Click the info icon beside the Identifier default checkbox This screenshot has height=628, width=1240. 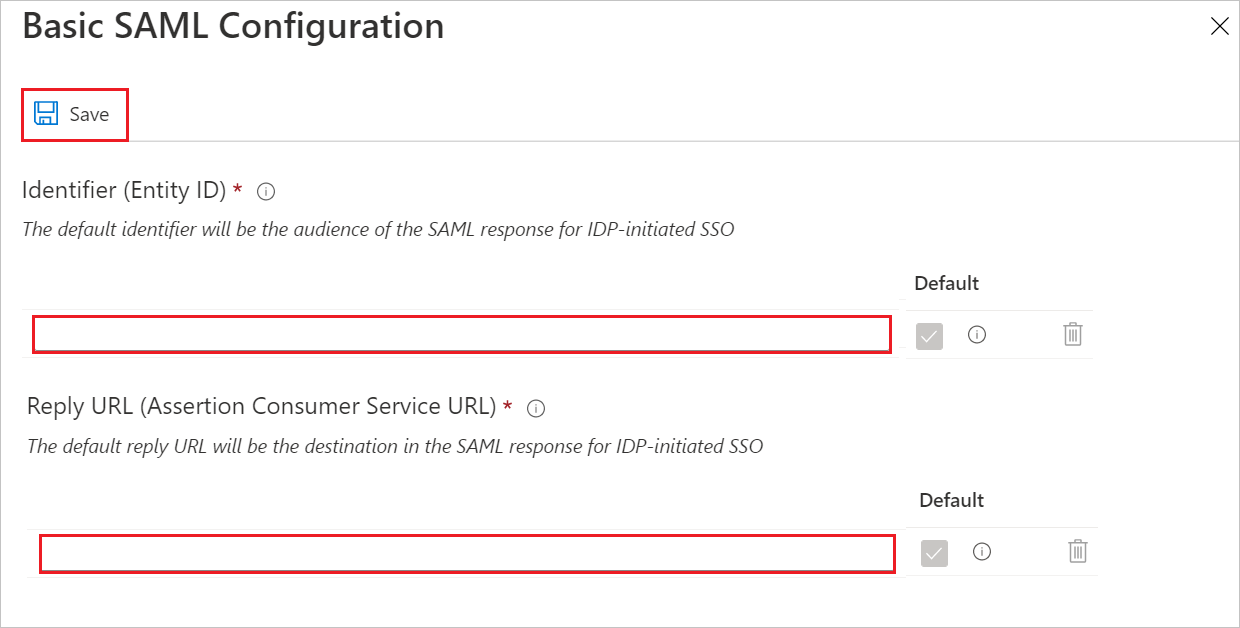click(x=976, y=335)
